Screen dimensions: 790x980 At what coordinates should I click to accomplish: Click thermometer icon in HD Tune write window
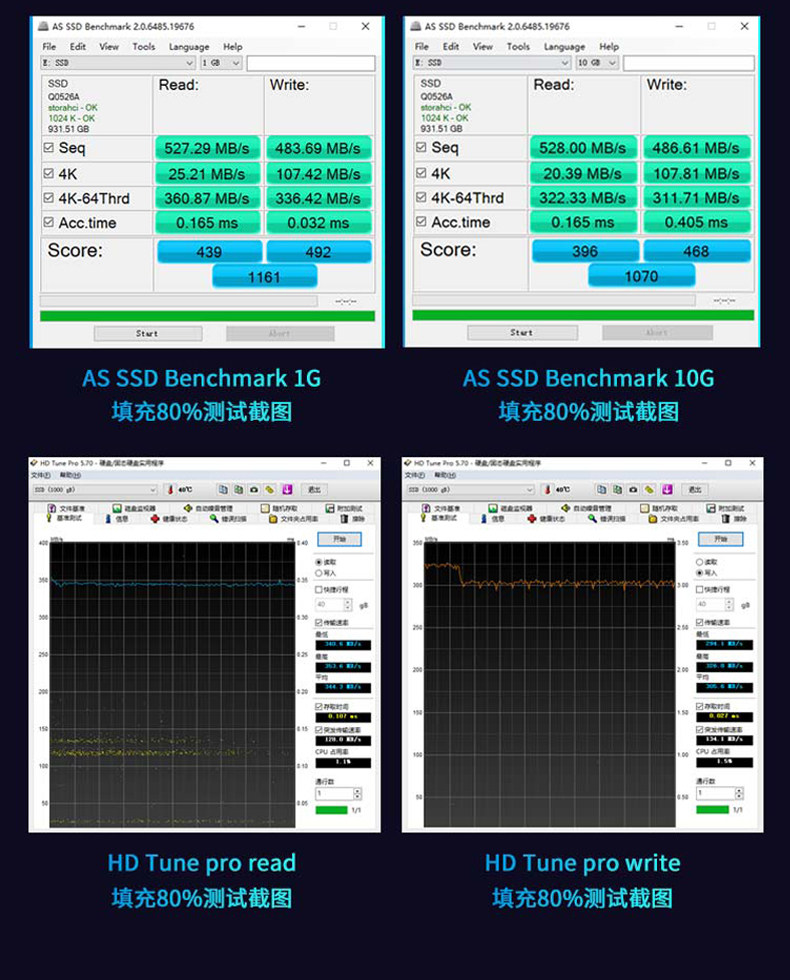548,489
